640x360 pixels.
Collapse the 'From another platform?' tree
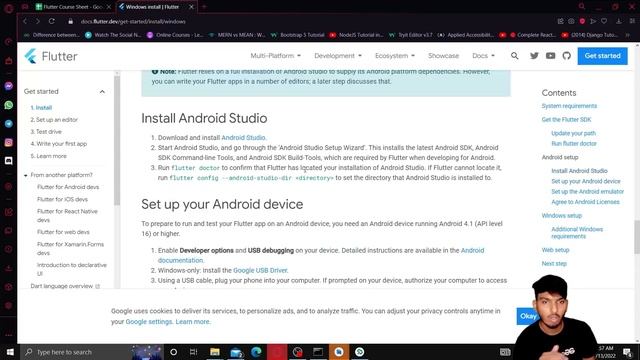(x=26, y=176)
